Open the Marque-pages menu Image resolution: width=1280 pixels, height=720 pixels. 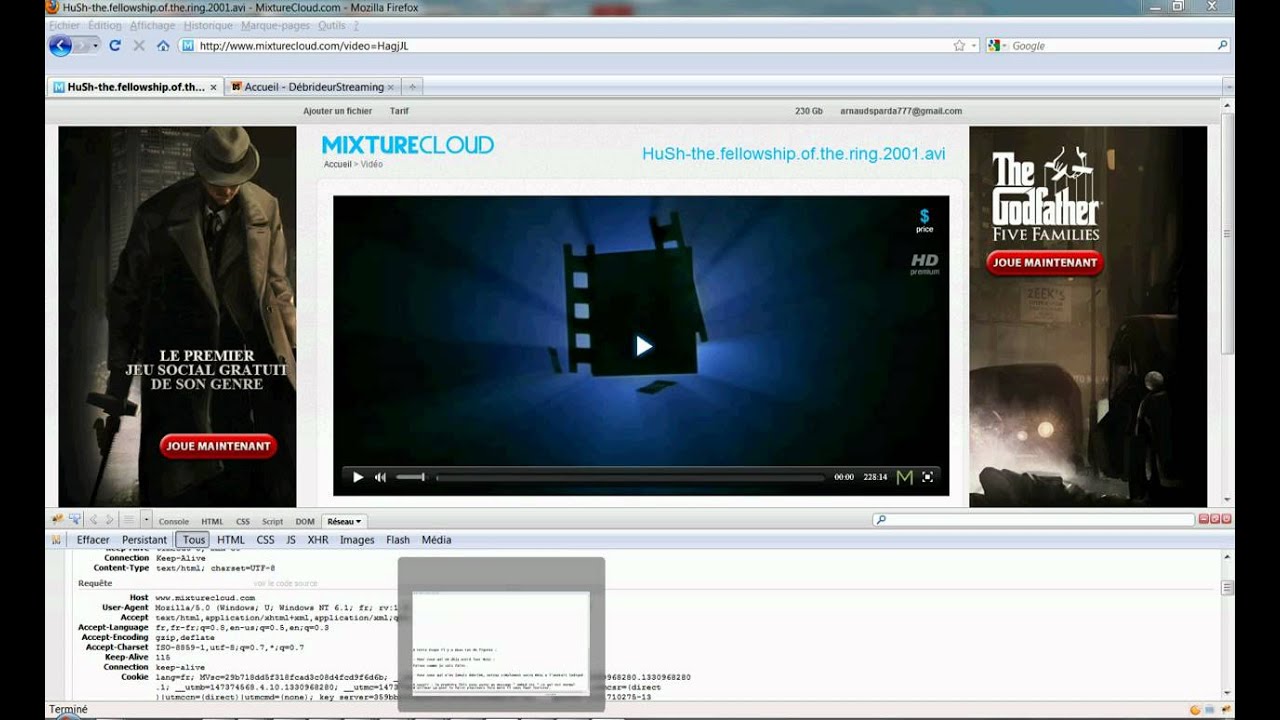277,25
